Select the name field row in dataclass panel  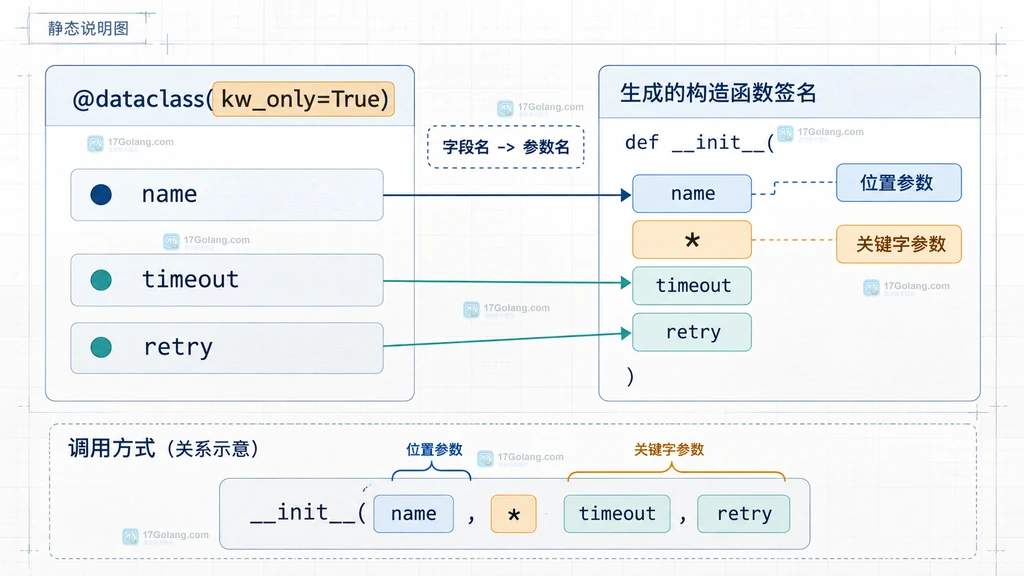[227, 195]
